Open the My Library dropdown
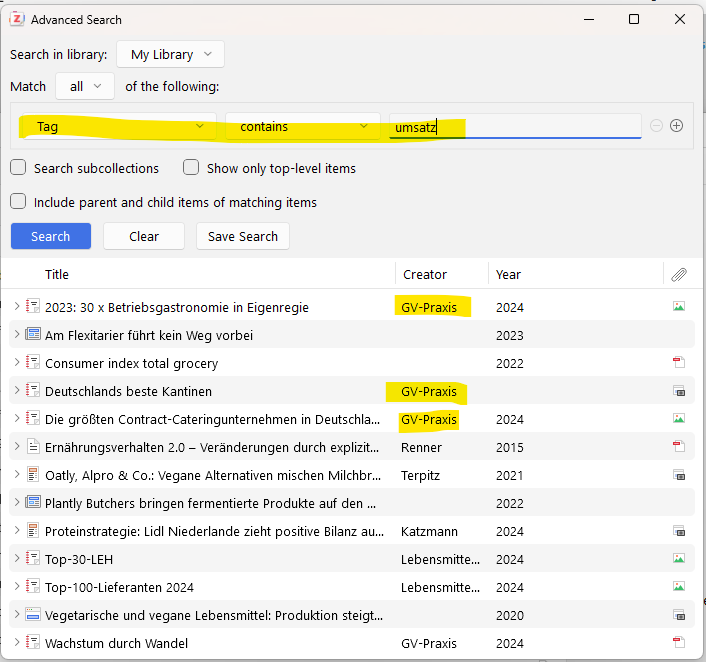The height and width of the screenshot is (662, 706). [x=170, y=54]
